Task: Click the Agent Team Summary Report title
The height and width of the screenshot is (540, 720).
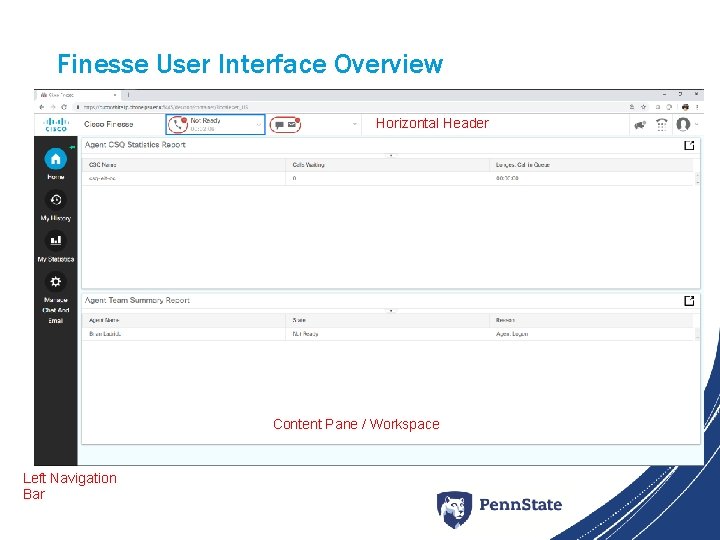Action: [x=137, y=300]
